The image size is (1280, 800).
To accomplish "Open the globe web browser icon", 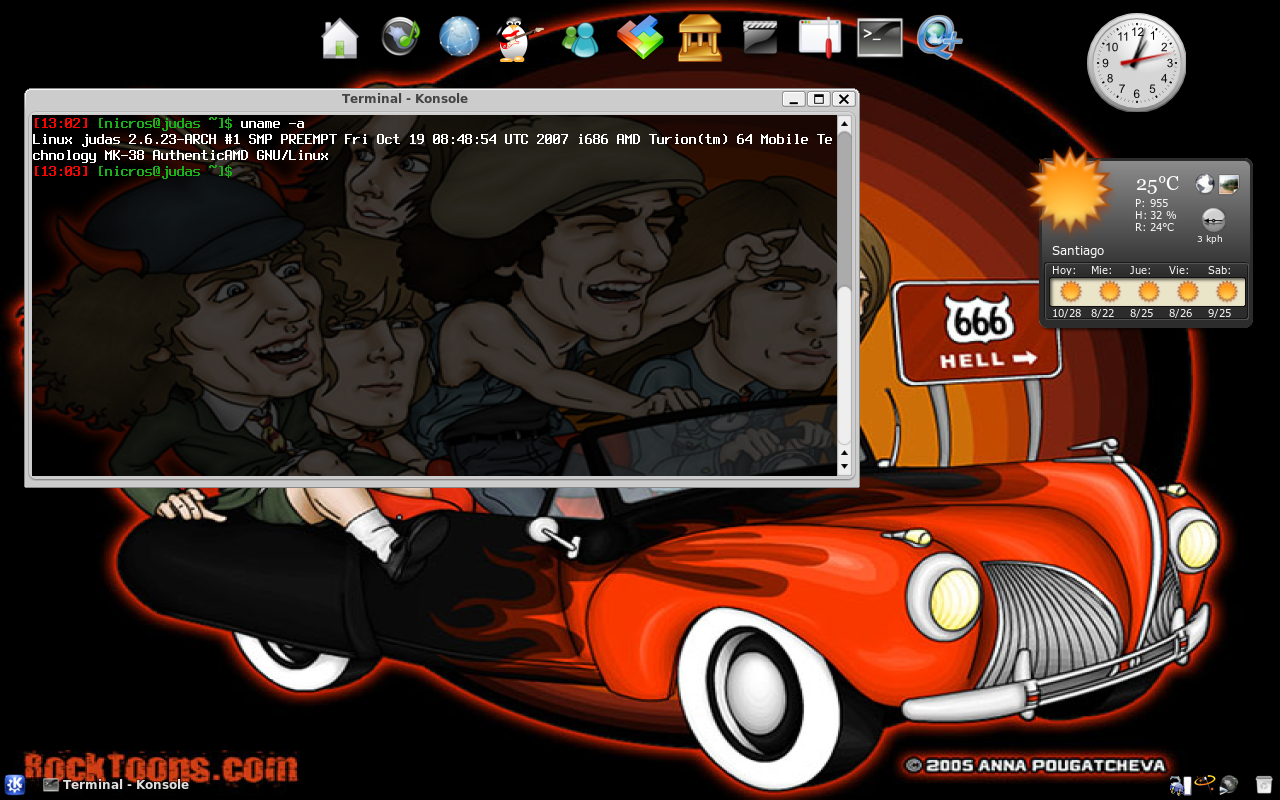I will [459, 37].
